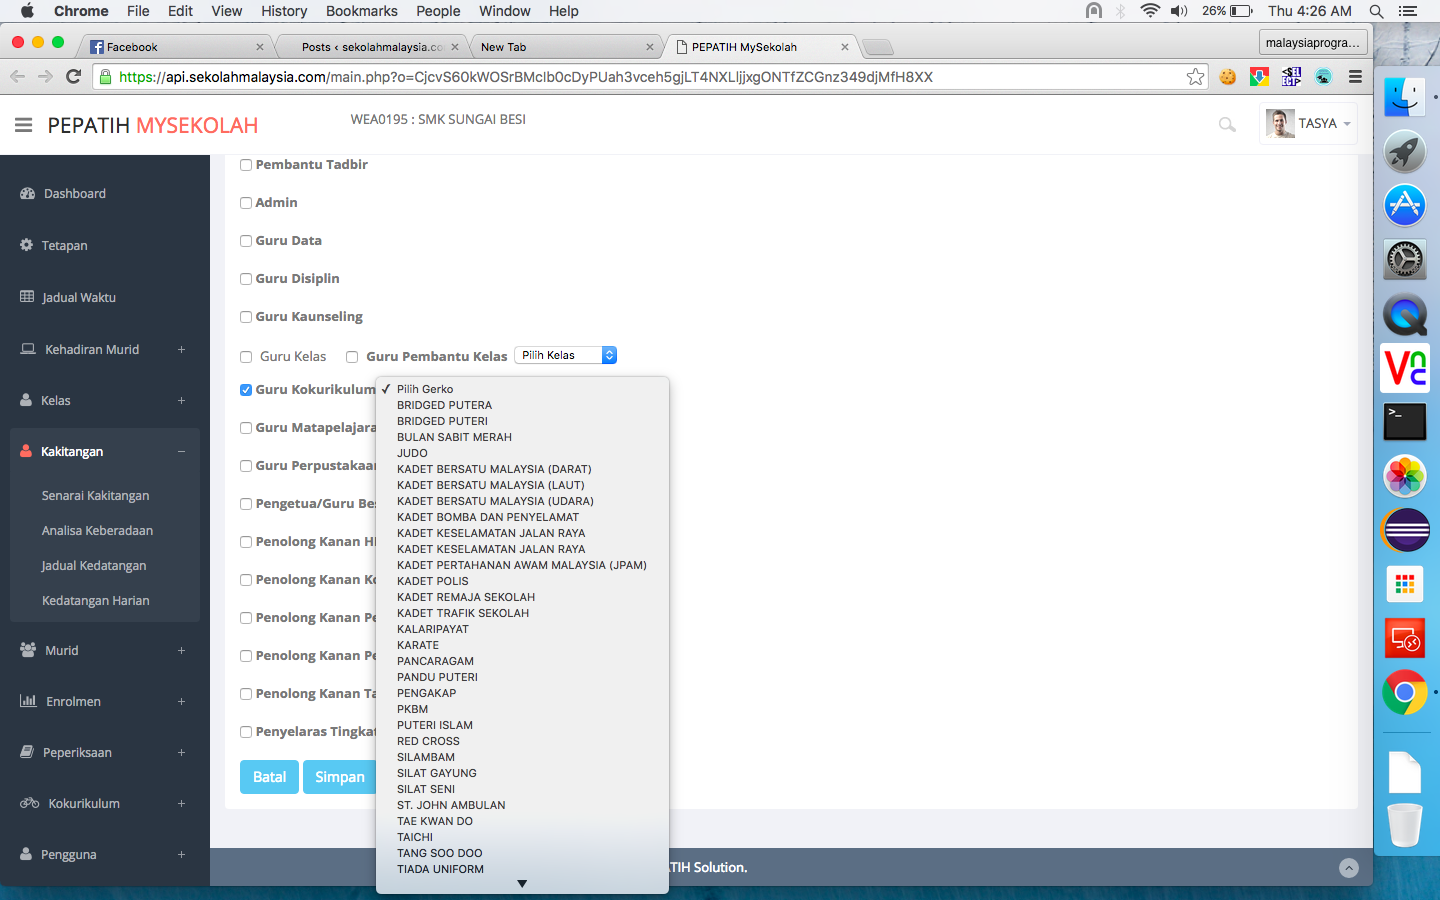This screenshot has width=1440, height=900.
Task: Expand the Kehadiran Murid submenu
Action: click(x=181, y=349)
